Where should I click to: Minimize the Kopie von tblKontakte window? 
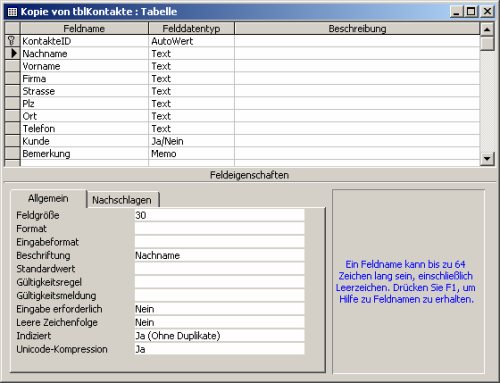456,12
